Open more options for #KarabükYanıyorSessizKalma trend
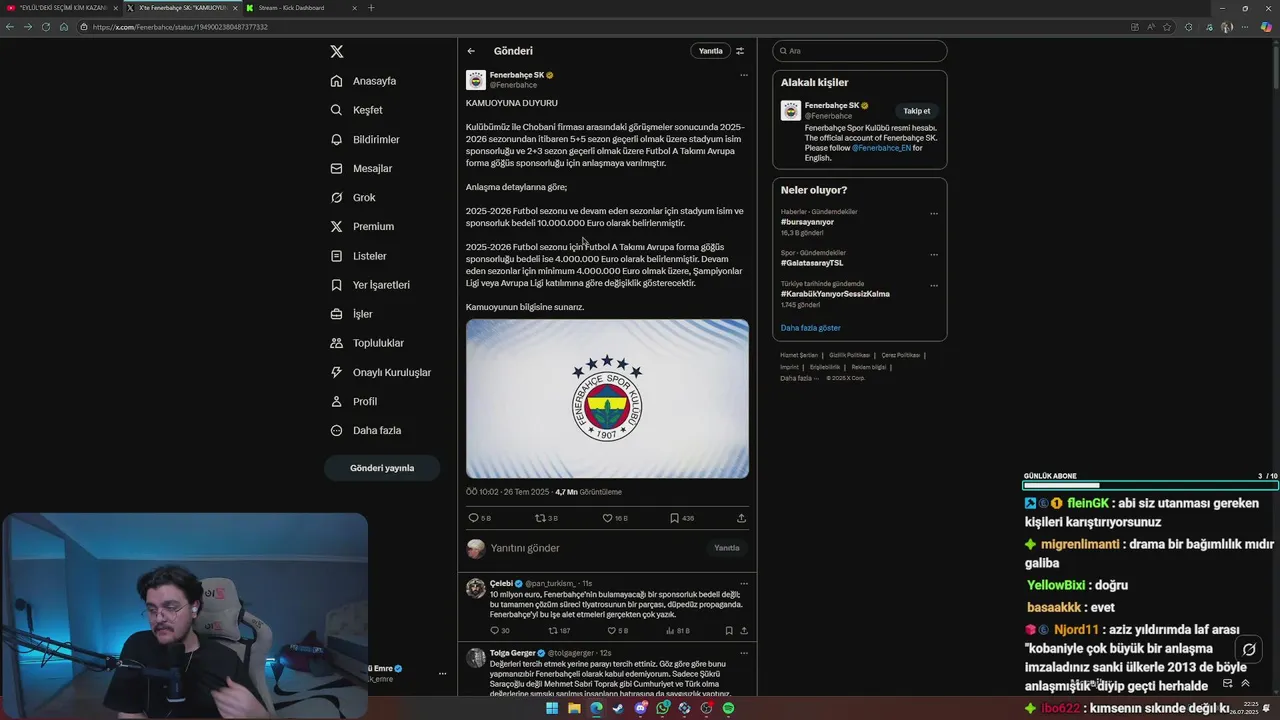Viewport: 1280px width, 720px height. 934,285
